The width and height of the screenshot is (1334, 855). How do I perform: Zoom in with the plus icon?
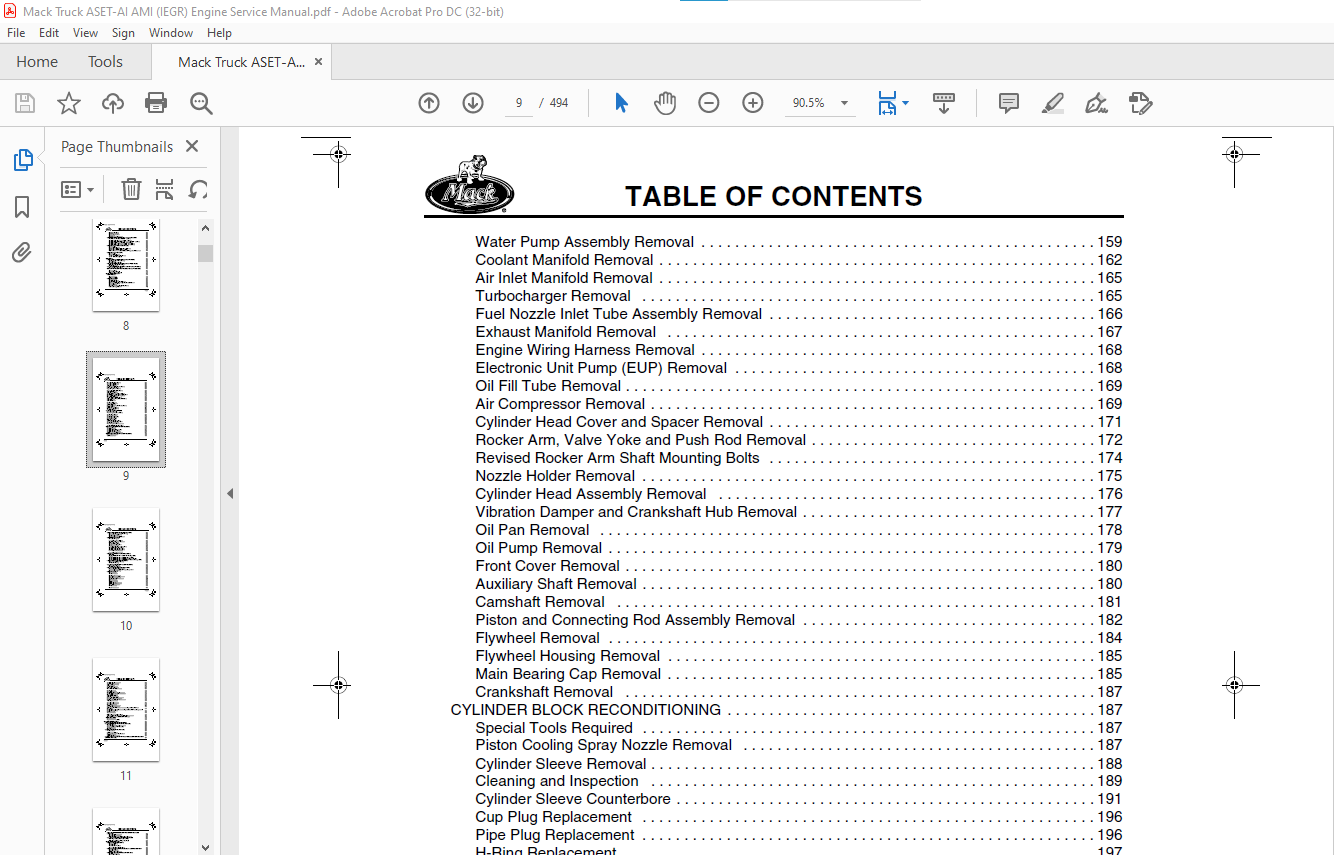pyautogui.click(x=753, y=103)
